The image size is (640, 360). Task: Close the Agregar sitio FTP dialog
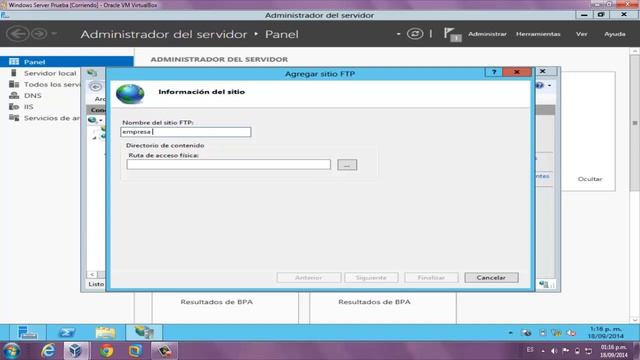pyautogui.click(x=517, y=72)
